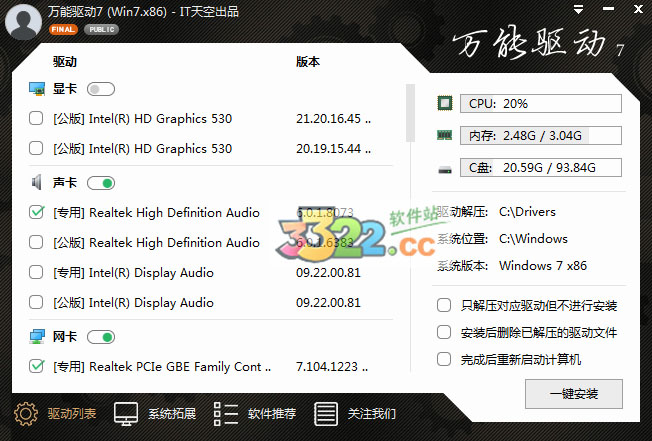Click the driver list vertical scrollbar
The width and height of the screenshot is (652, 441).
click(410, 113)
